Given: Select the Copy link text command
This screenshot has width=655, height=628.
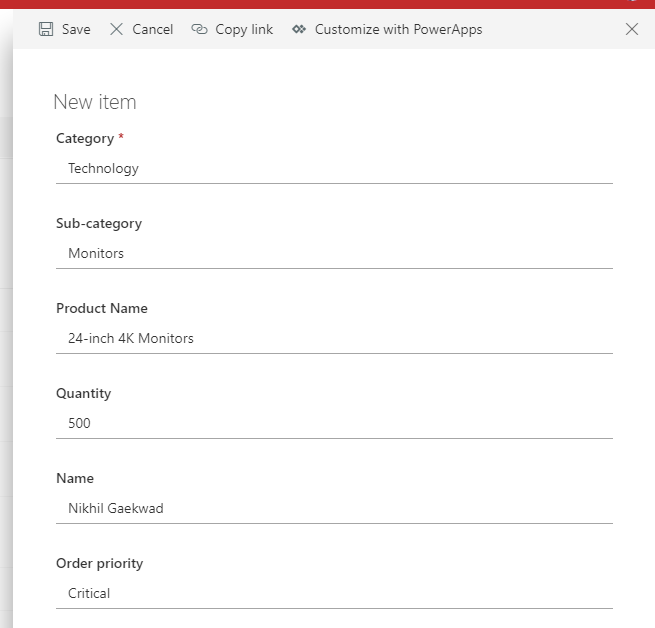Looking at the screenshot, I should 244,30.
